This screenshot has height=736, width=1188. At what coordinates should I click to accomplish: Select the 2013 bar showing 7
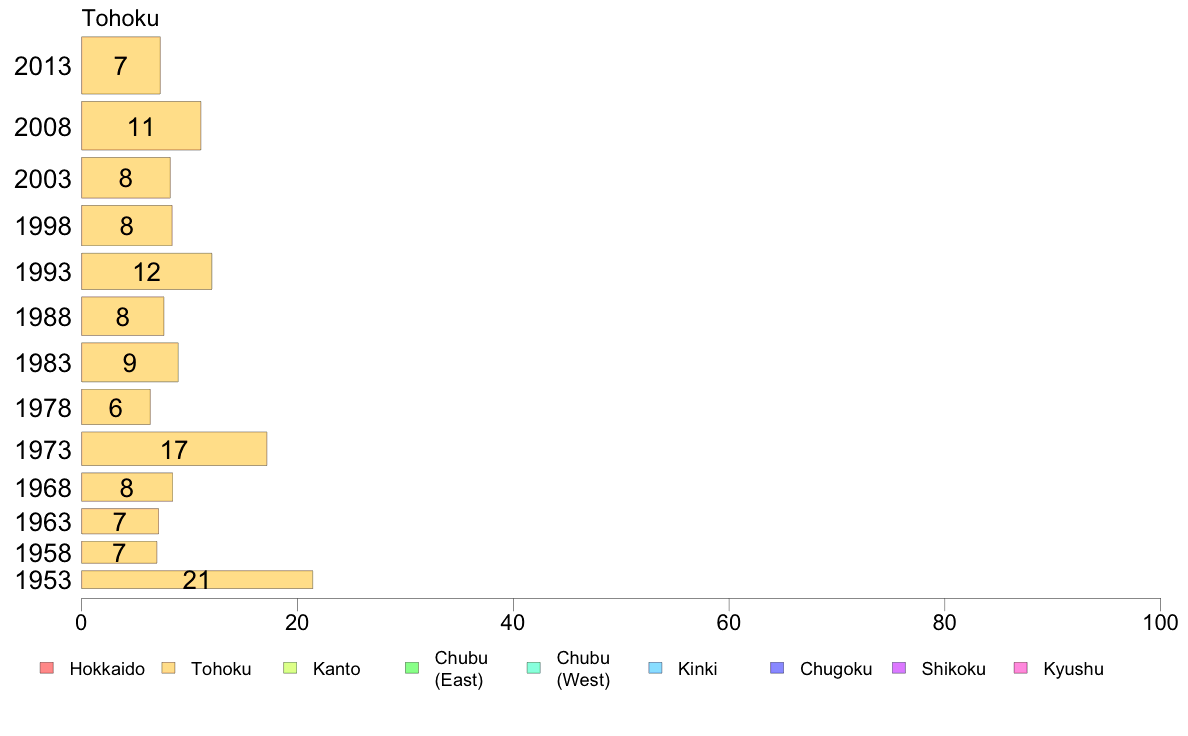(121, 65)
